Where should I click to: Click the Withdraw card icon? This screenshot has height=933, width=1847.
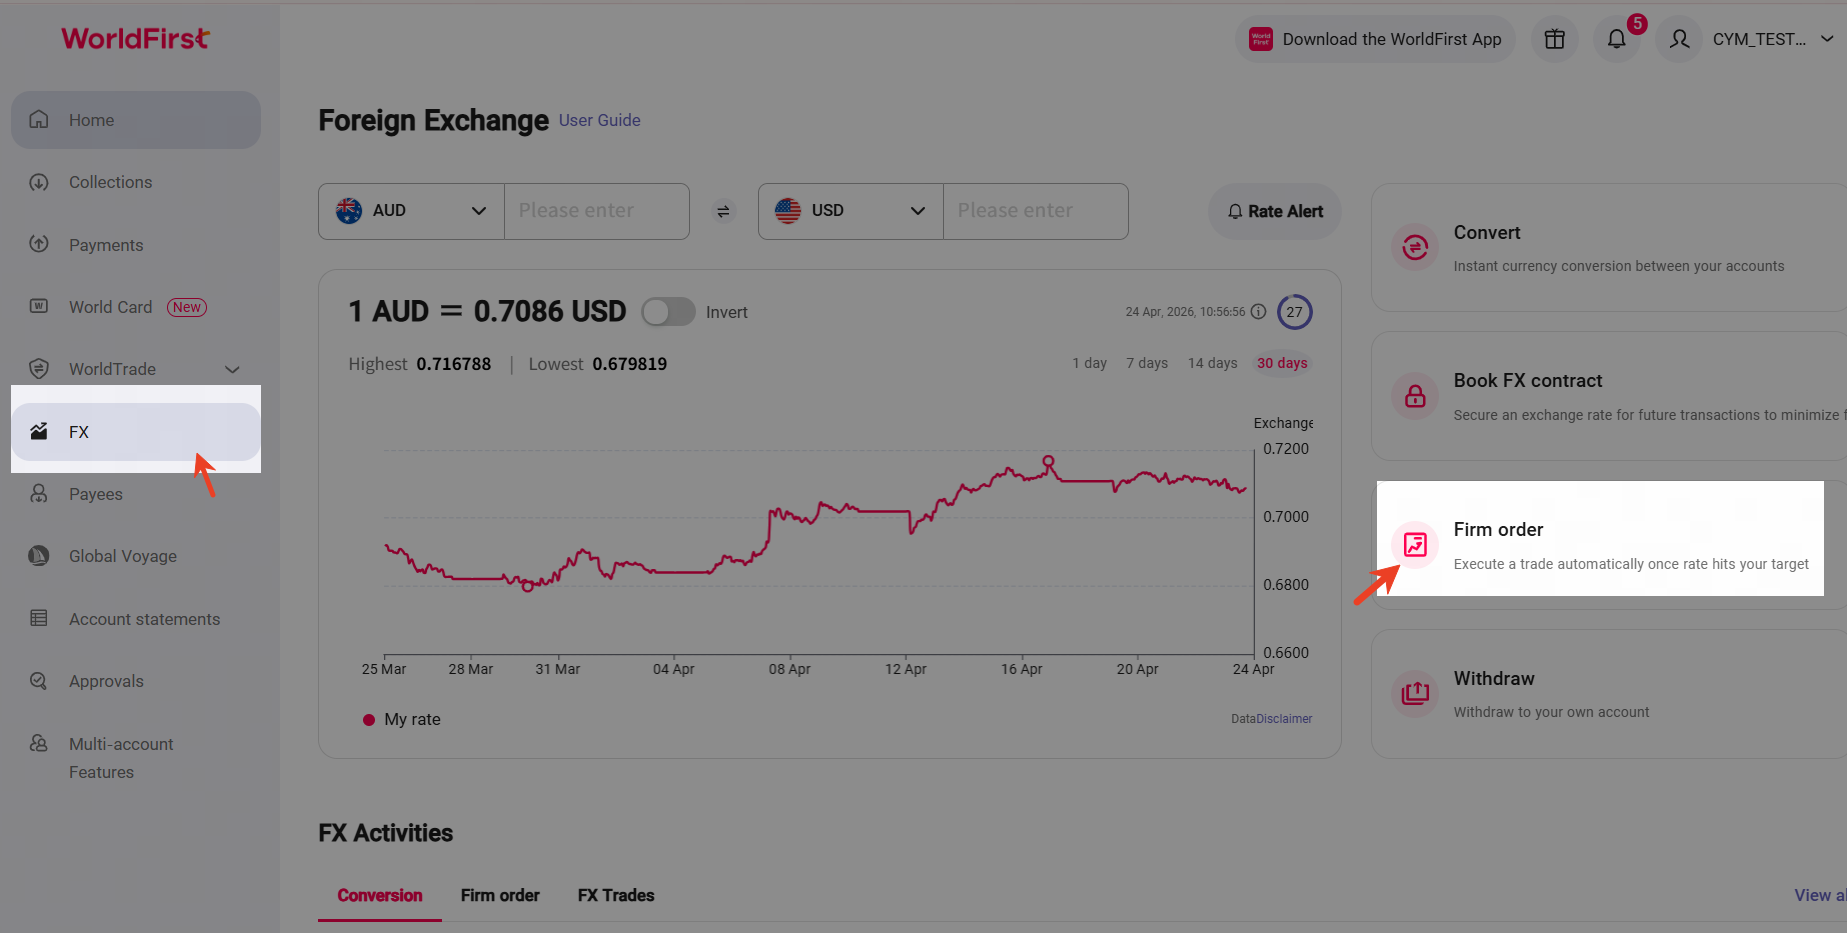(x=1415, y=693)
